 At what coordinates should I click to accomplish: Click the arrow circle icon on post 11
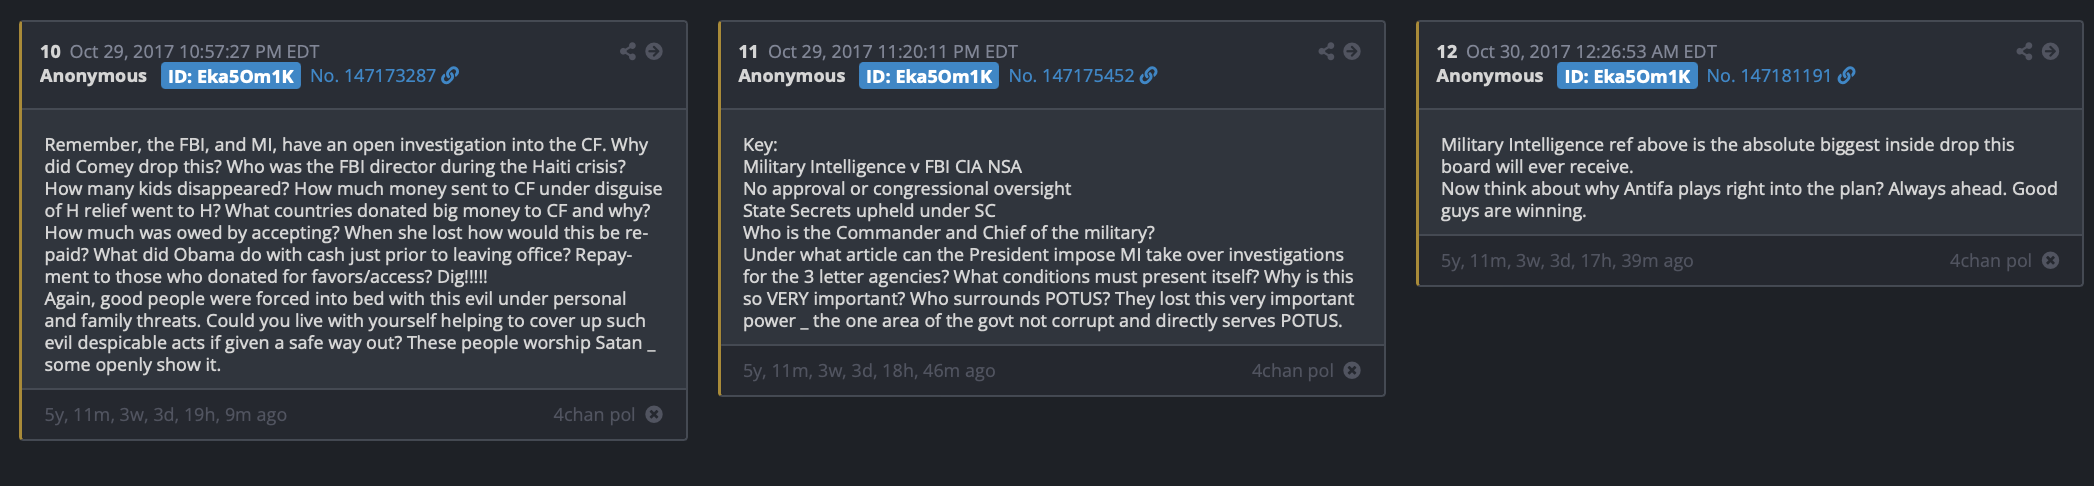coord(1352,51)
